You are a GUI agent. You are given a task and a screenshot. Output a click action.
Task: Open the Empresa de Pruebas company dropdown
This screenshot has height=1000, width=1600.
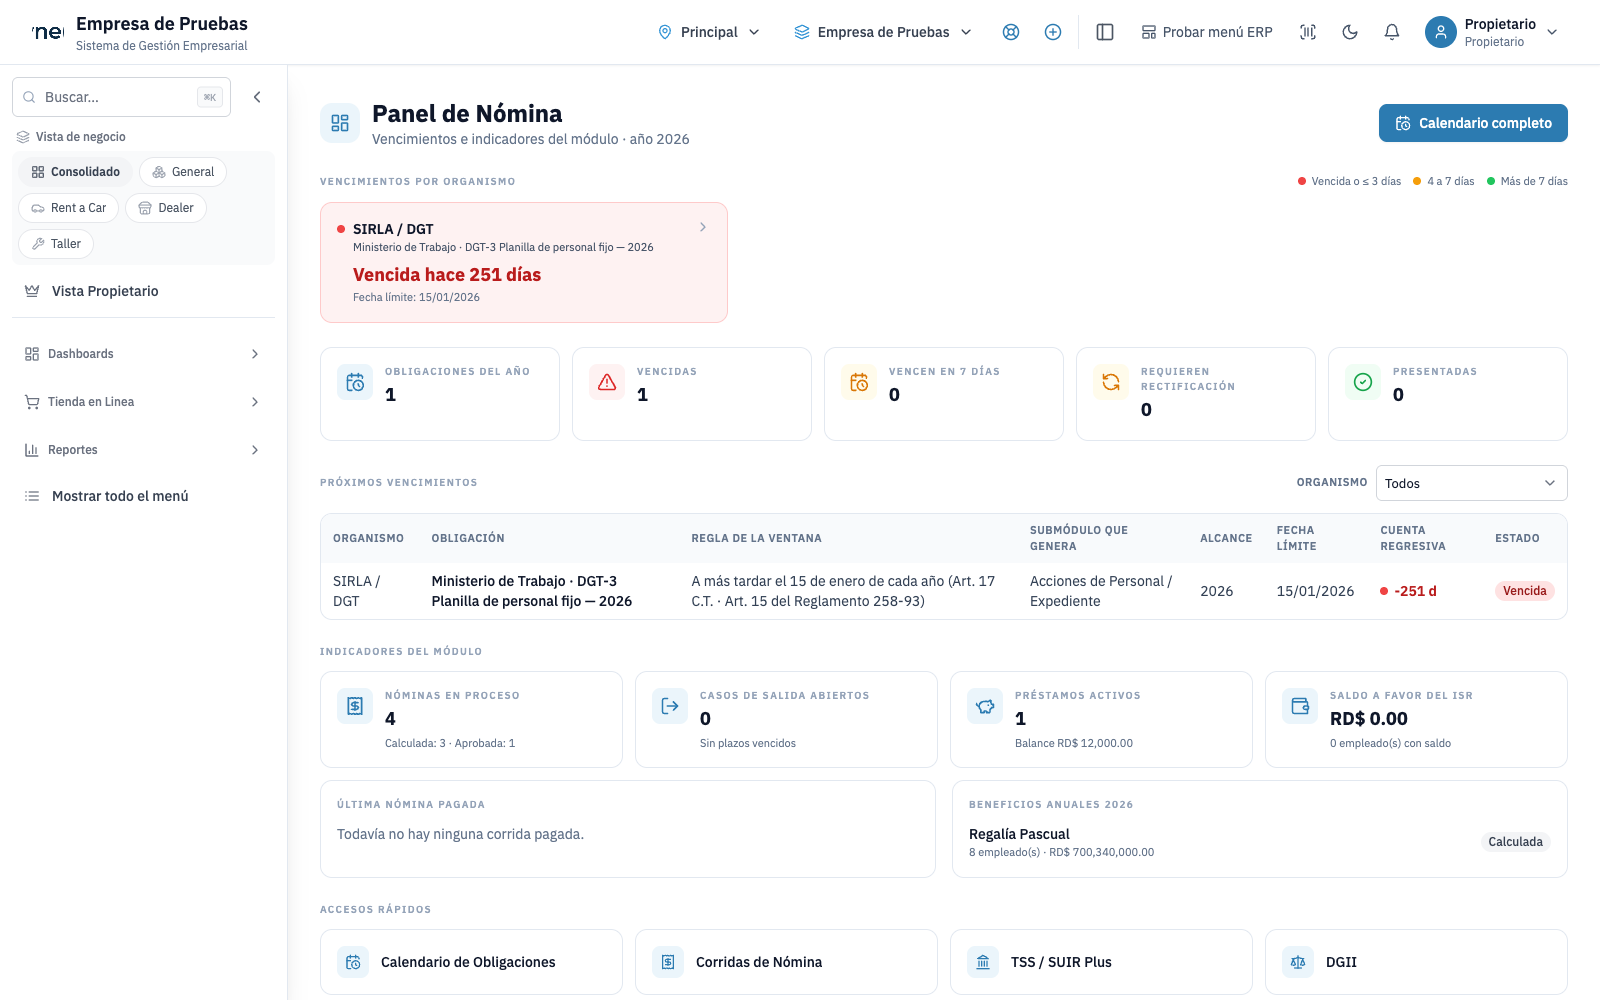pos(883,32)
